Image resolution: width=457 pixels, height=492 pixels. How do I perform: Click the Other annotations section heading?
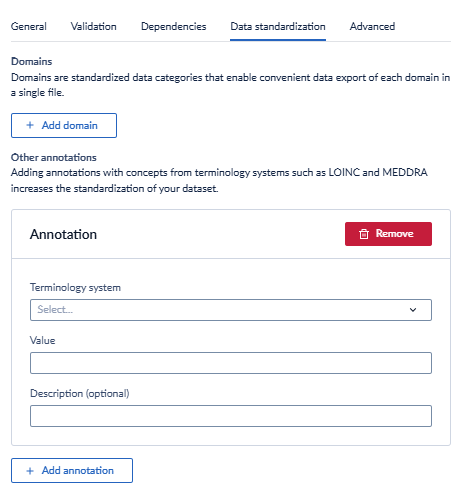click(x=54, y=157)
